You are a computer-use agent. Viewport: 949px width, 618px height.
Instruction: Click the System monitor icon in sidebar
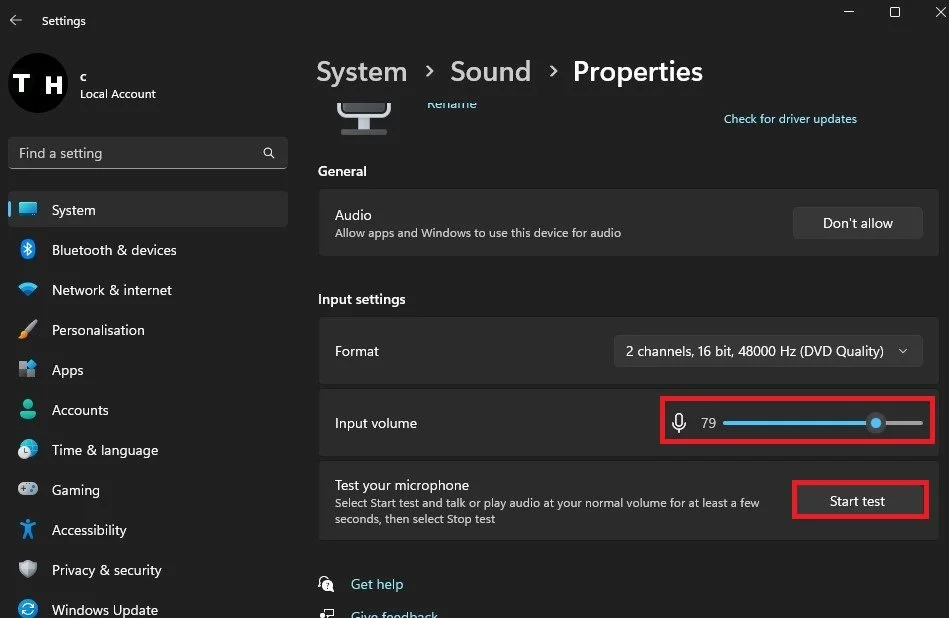coord(28,209)
